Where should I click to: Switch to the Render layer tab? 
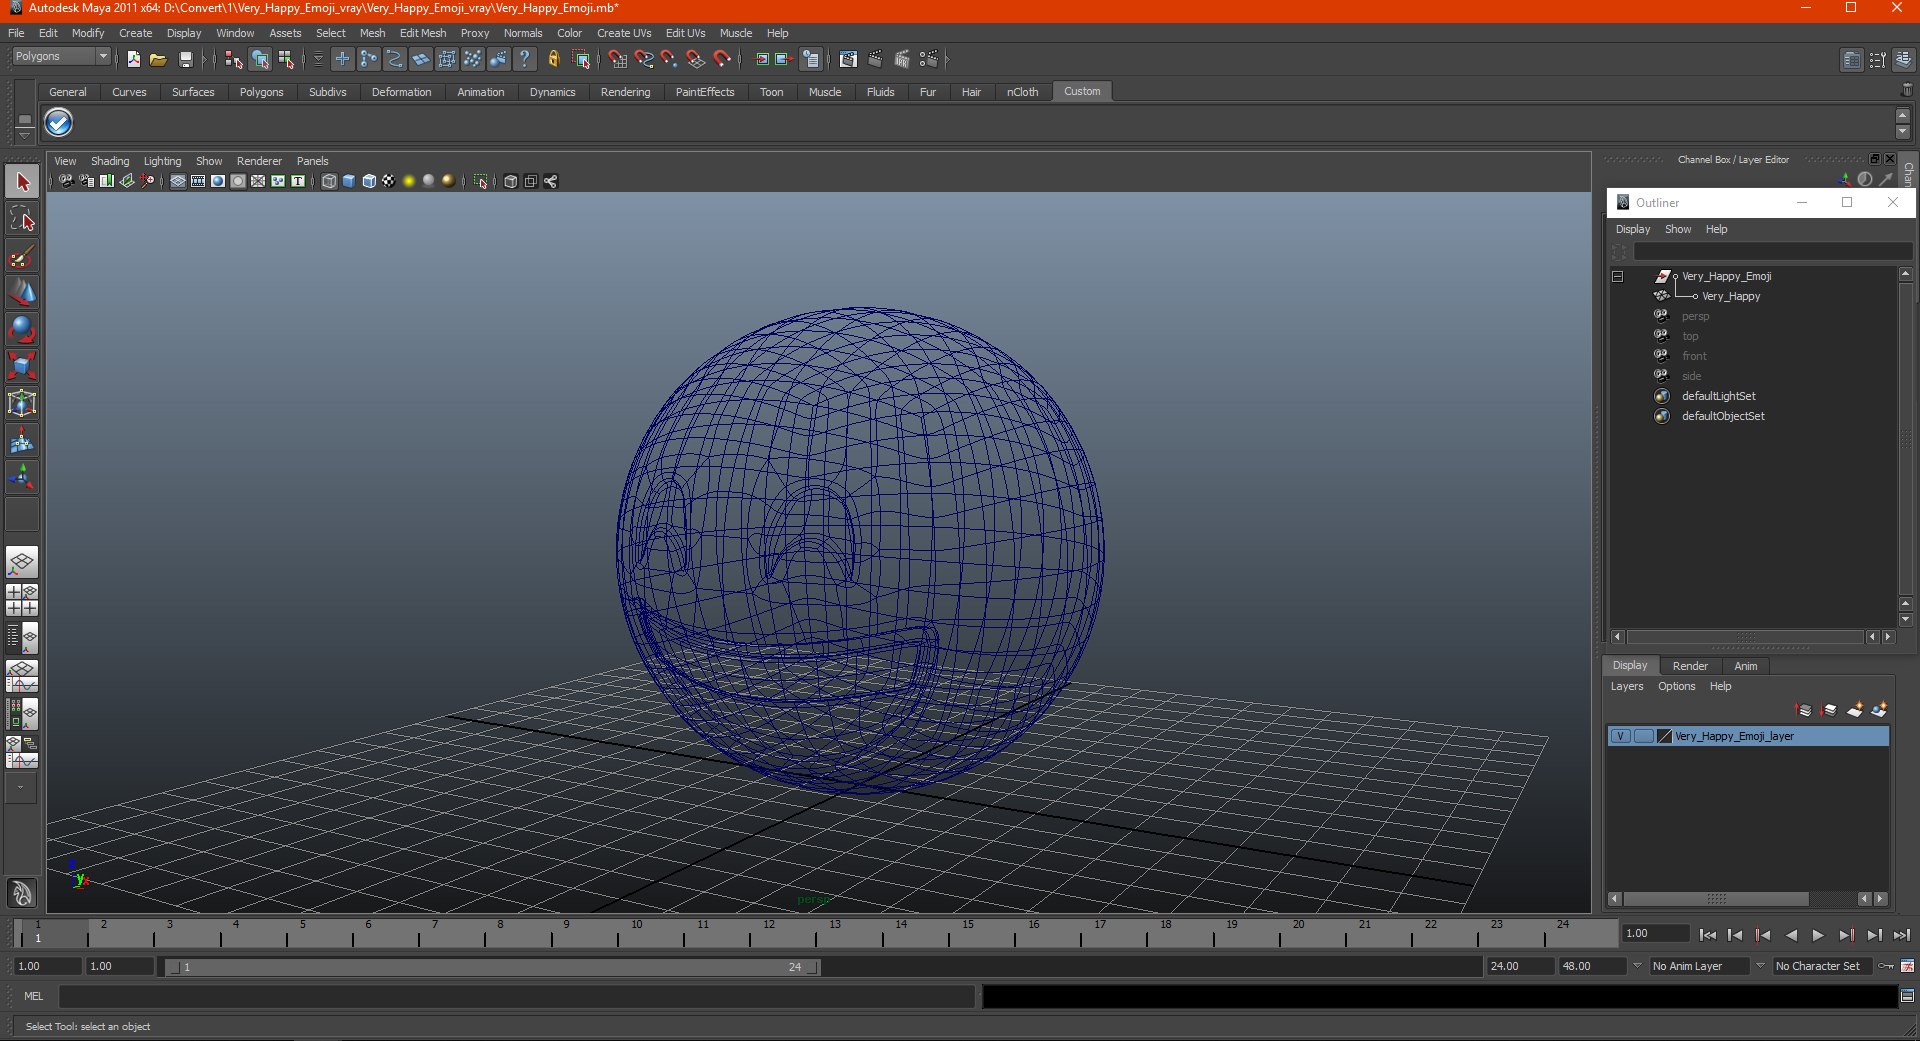1690,666
